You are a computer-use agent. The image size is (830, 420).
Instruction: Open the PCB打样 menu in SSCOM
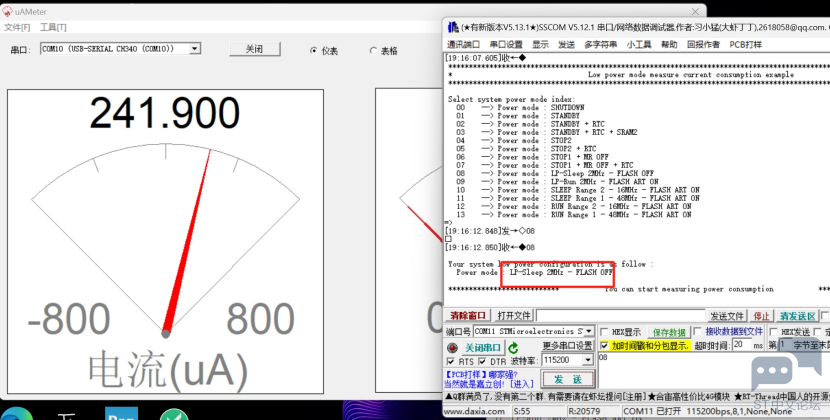[x=746, y=44]
